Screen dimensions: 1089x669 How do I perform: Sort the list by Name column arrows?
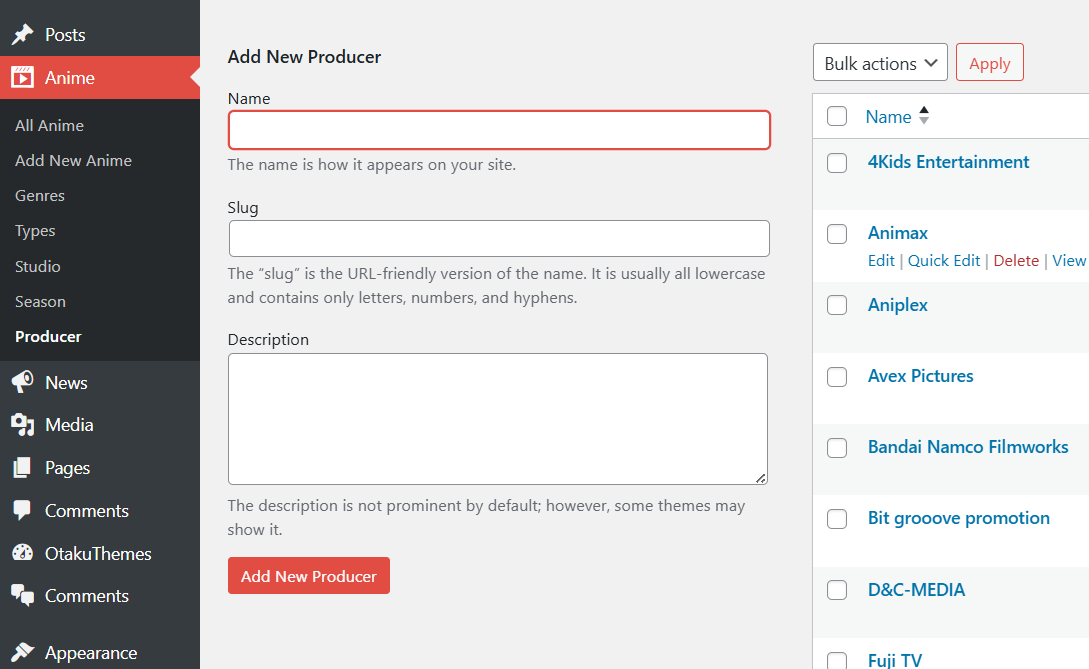click(x=924, y=116)
